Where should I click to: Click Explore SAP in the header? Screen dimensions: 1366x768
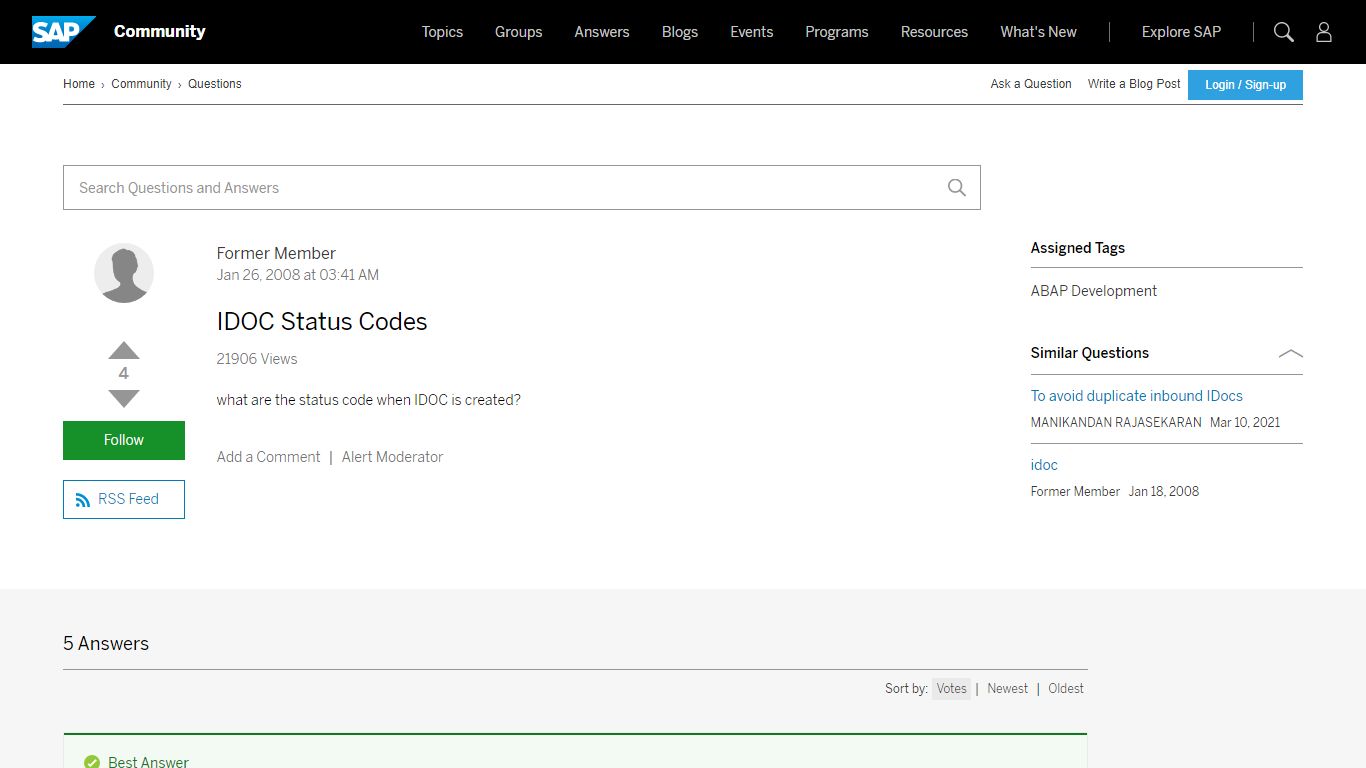point(1181,32)
